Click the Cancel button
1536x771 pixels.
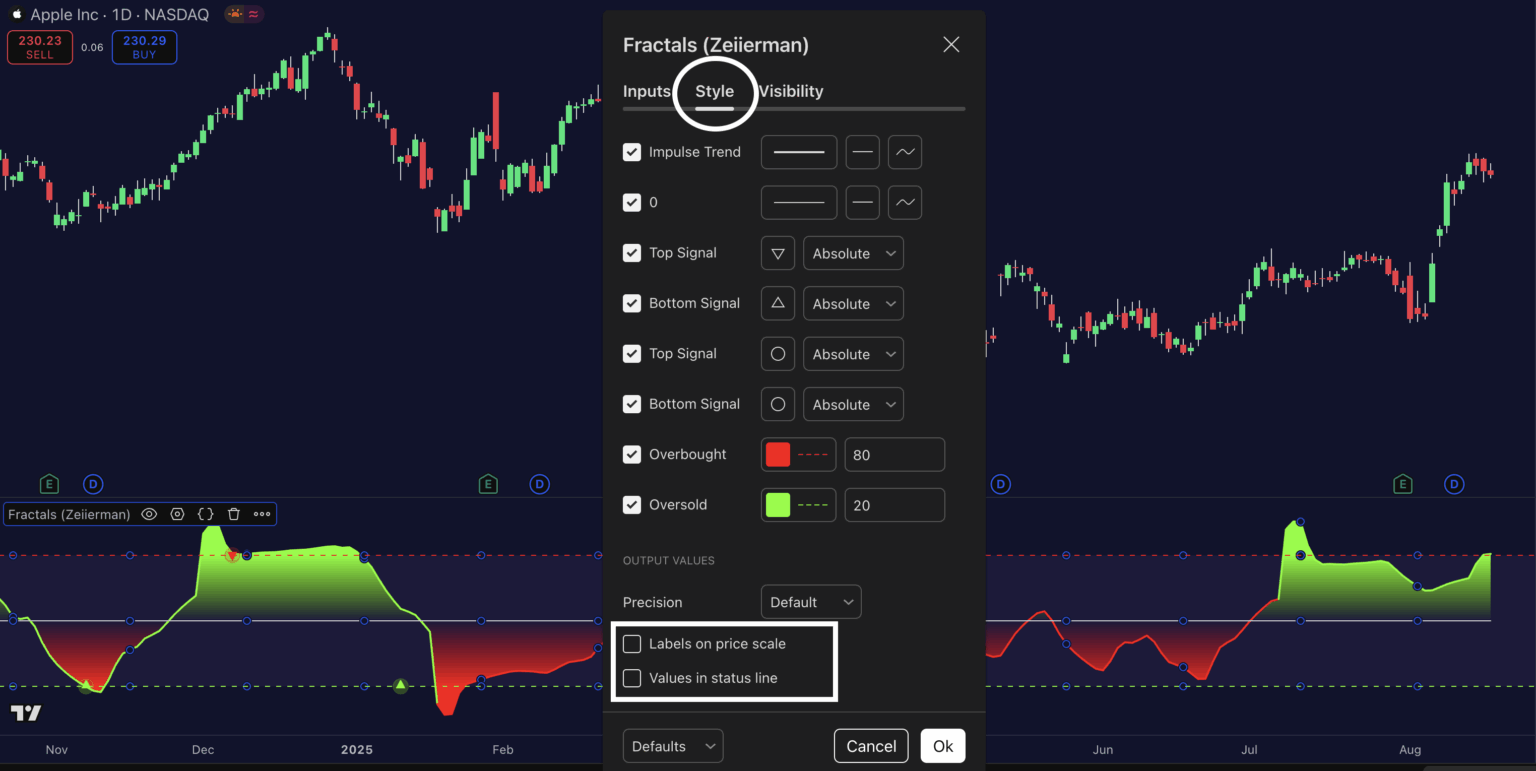click(x=871, y=746)
